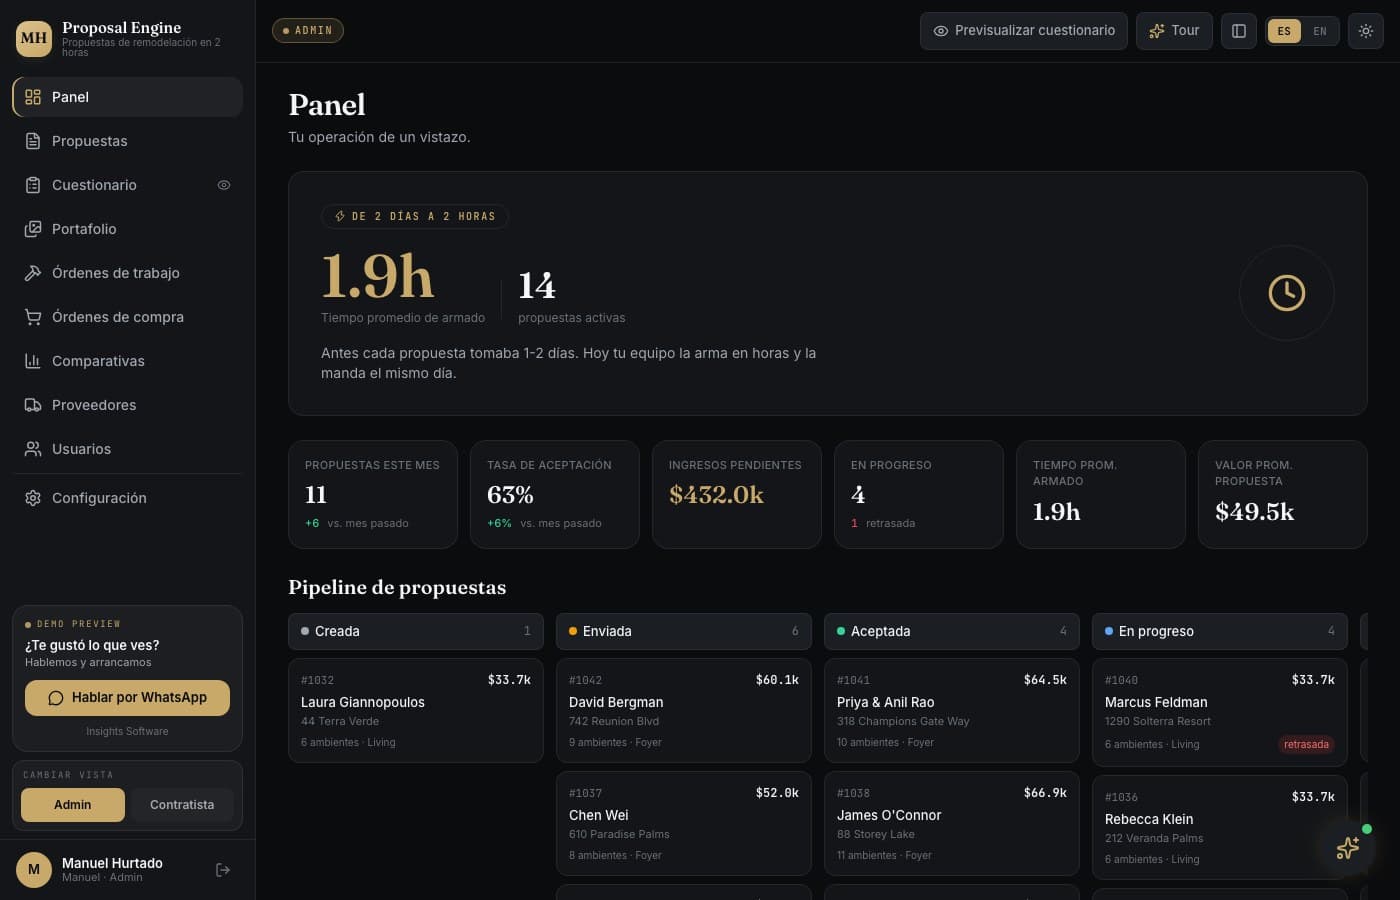The height and width of the screenshot is (900, 1400).
Task: Open David Bergman proposal card
Action: coord(684,710)
